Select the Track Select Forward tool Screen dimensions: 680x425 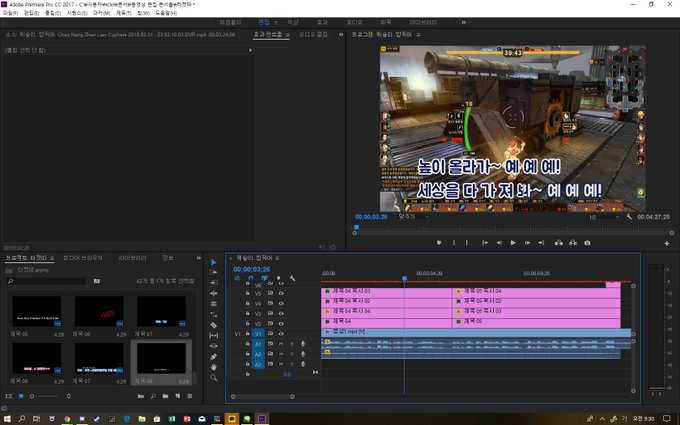pyautogui.click(x=213, y=272)
